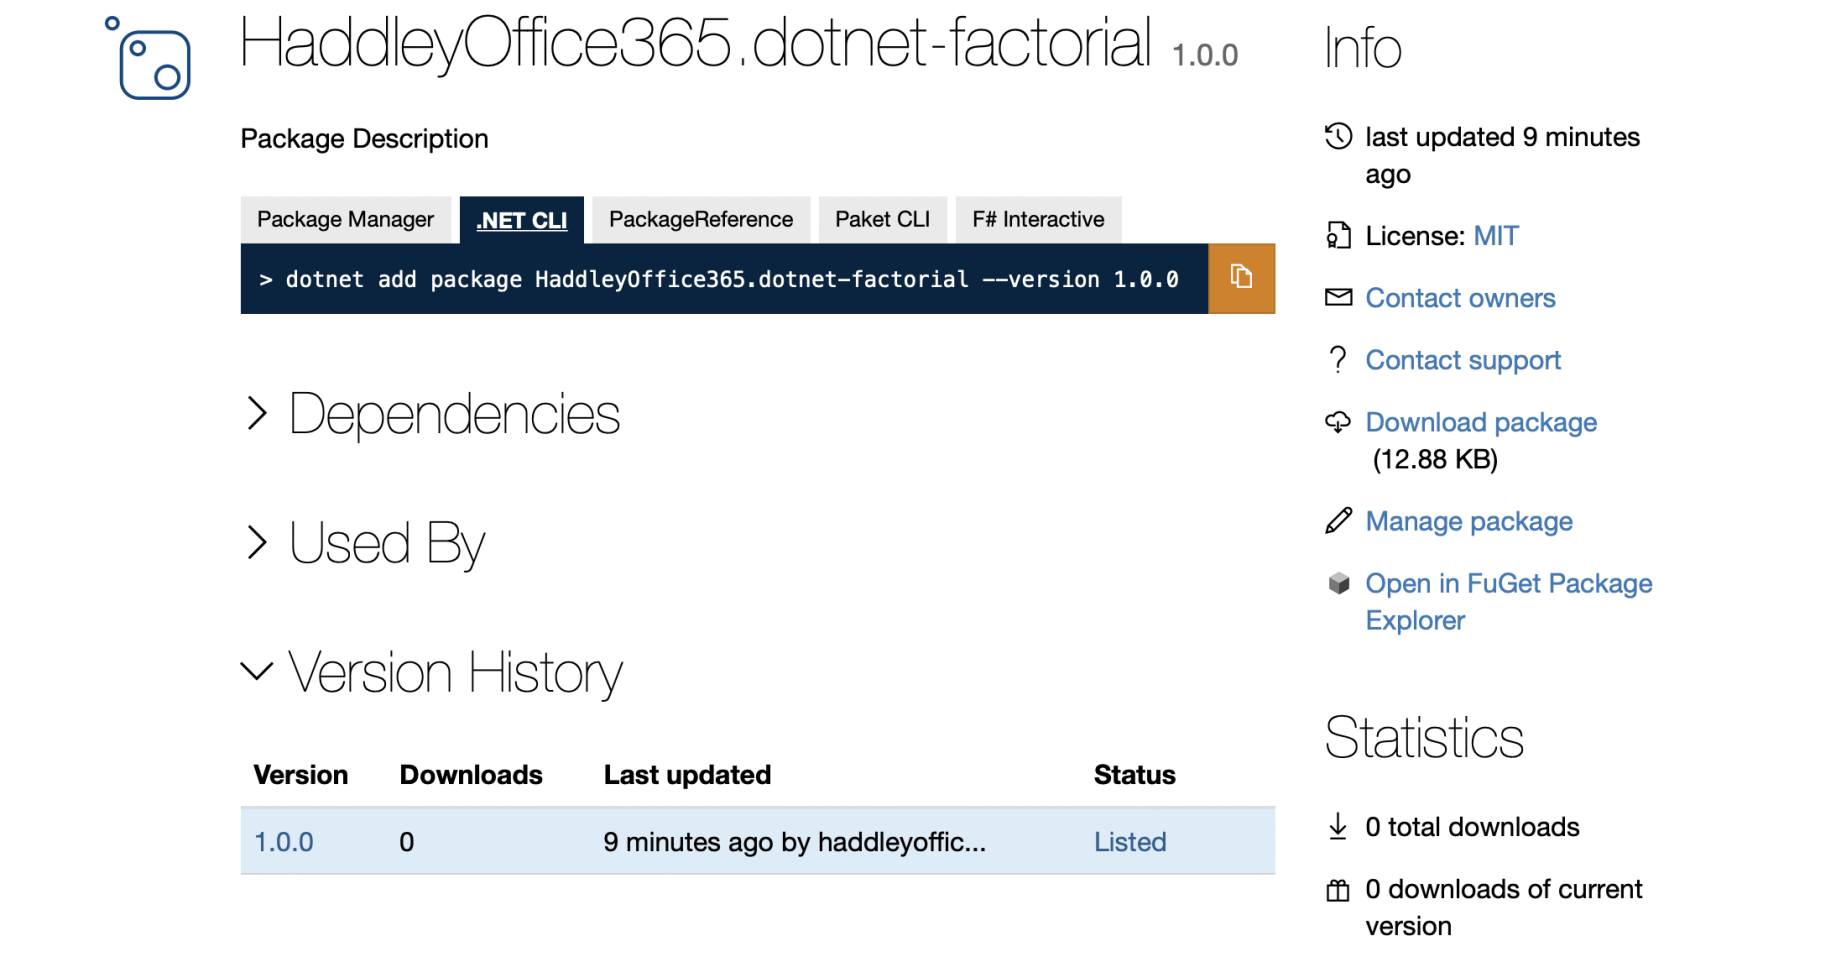The image size is (1836, 962).
Task: Switch to the Package Manager tab
Action: pos(345,220)
